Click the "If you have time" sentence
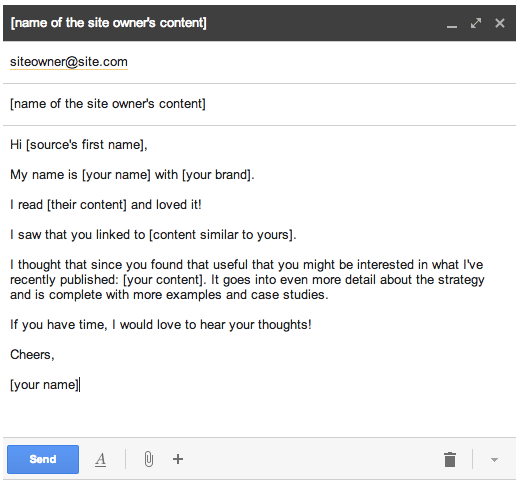Viewport: 520px width, 485px height. [x=161, y=325]
